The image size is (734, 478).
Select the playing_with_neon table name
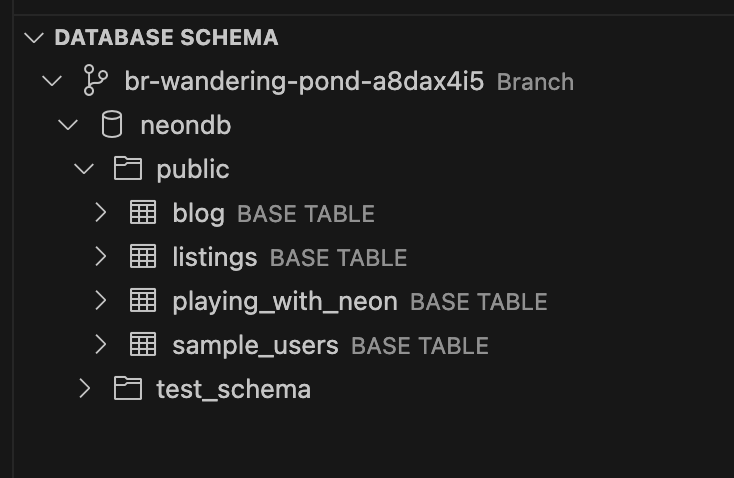pos(285,301)
